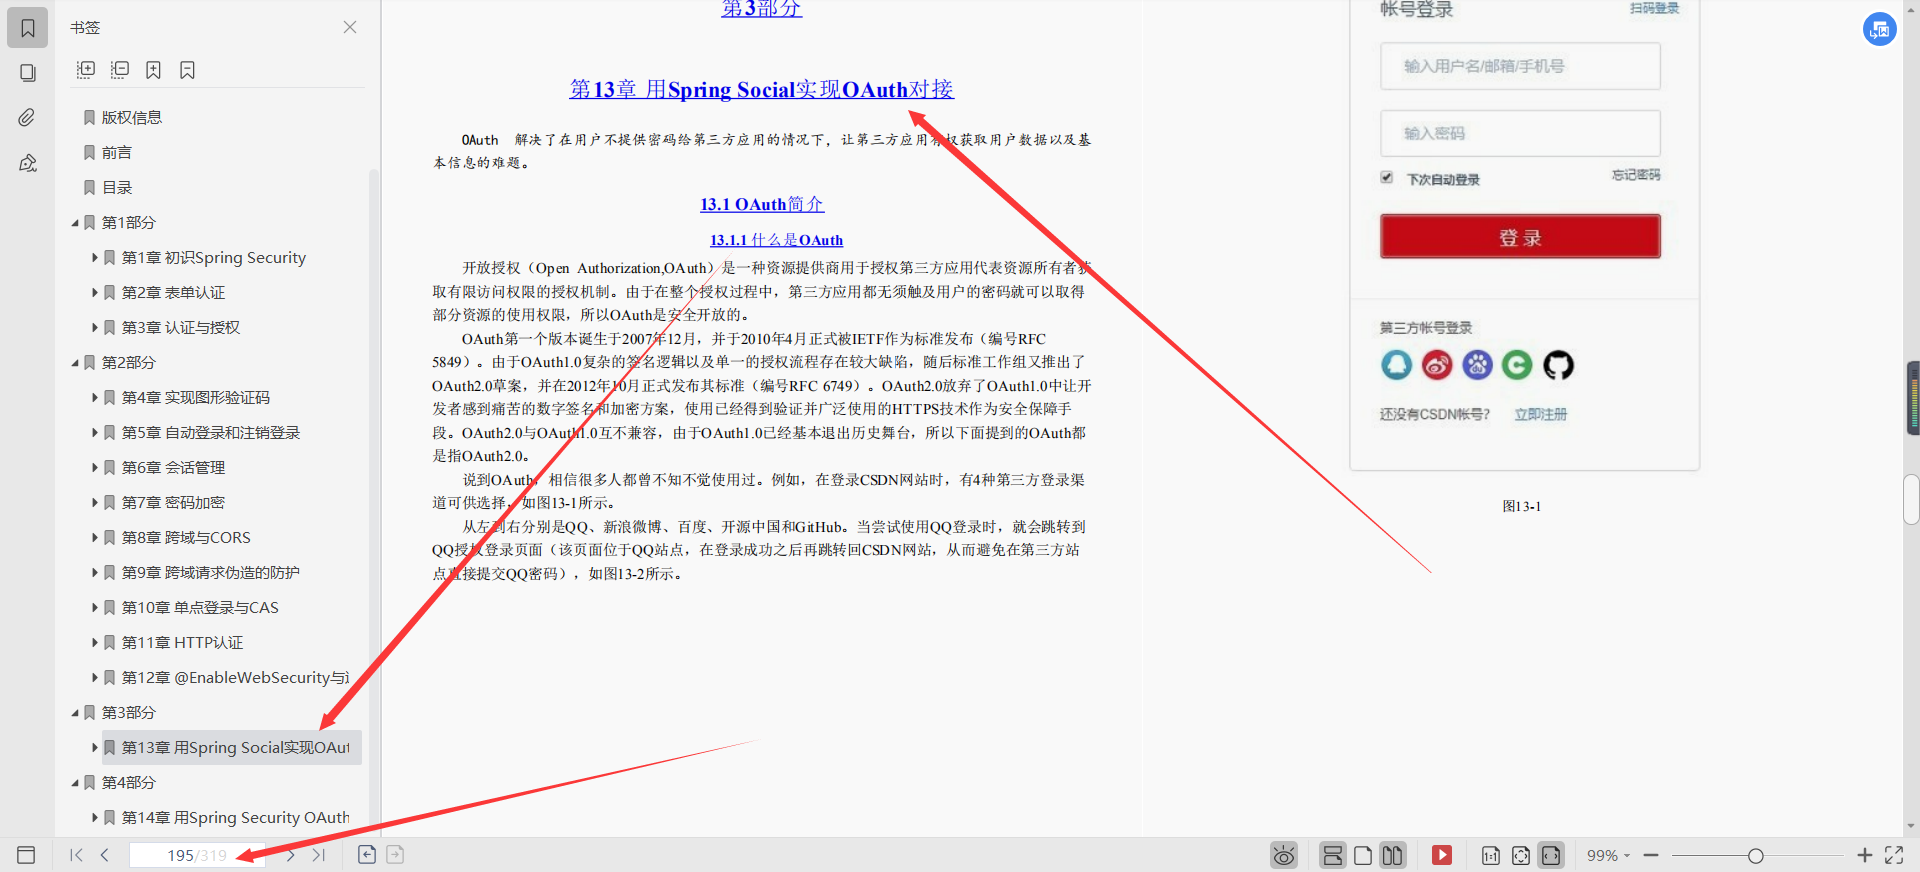This screenshot has width=1920, height=872.
Task: Collapse the 第4部分 bookmark group
Action: pos(75,783)
